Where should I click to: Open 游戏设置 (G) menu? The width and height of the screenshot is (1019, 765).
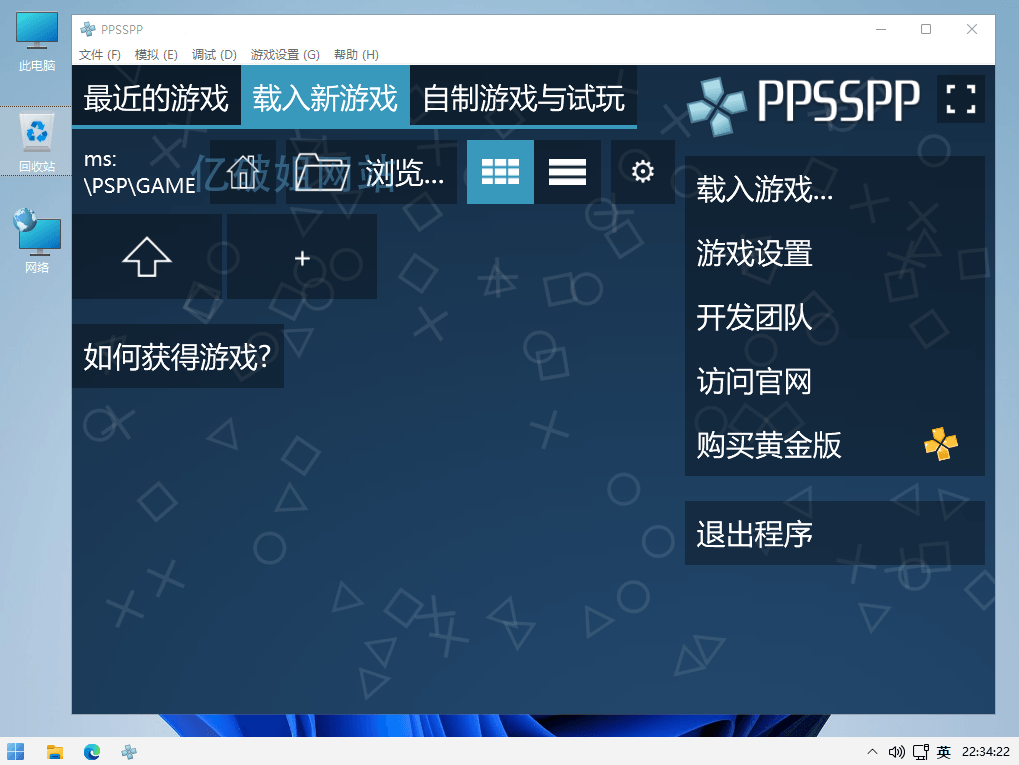click(x=285, y=55)
